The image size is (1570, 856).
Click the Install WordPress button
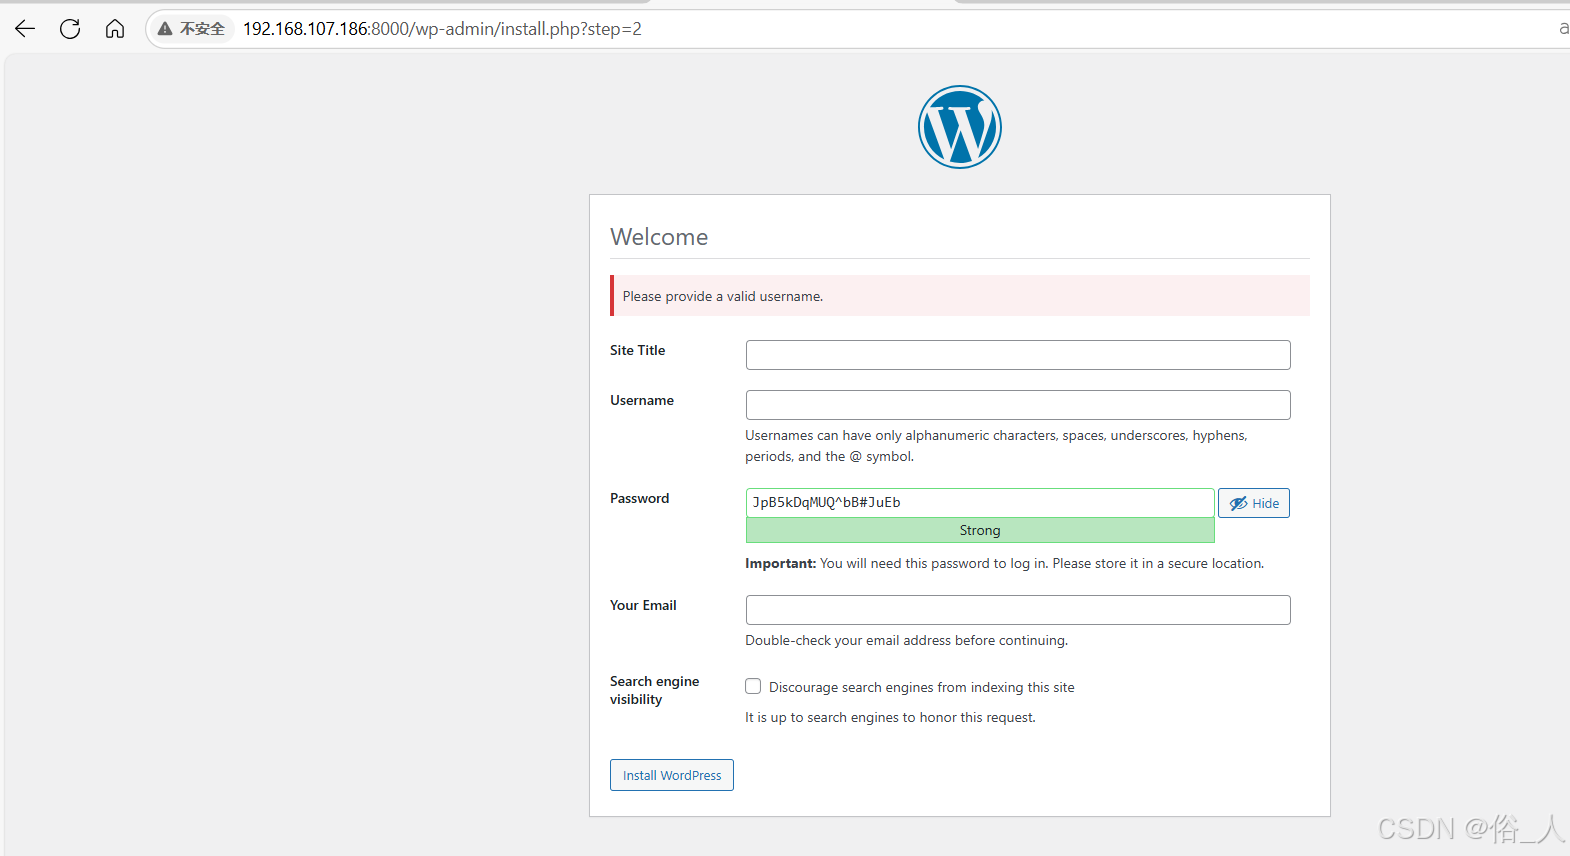pos(672,775)
